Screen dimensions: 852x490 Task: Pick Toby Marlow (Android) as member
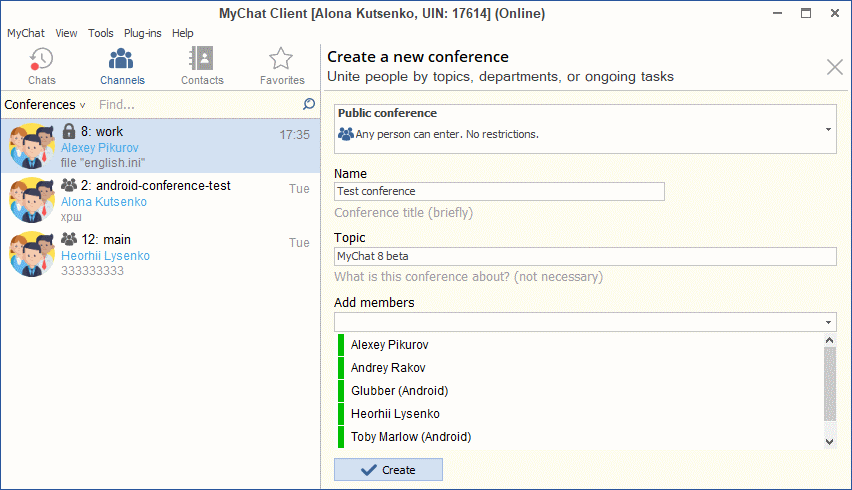pyautogui.click(x=410, y=437)
